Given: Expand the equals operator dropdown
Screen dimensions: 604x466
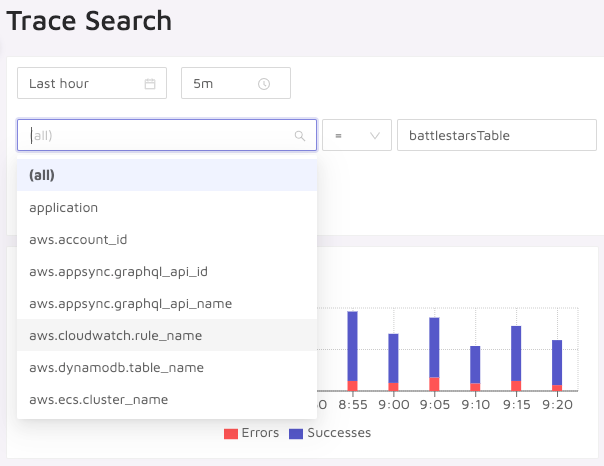Looking at the screenshot, I should click(356, 135).
